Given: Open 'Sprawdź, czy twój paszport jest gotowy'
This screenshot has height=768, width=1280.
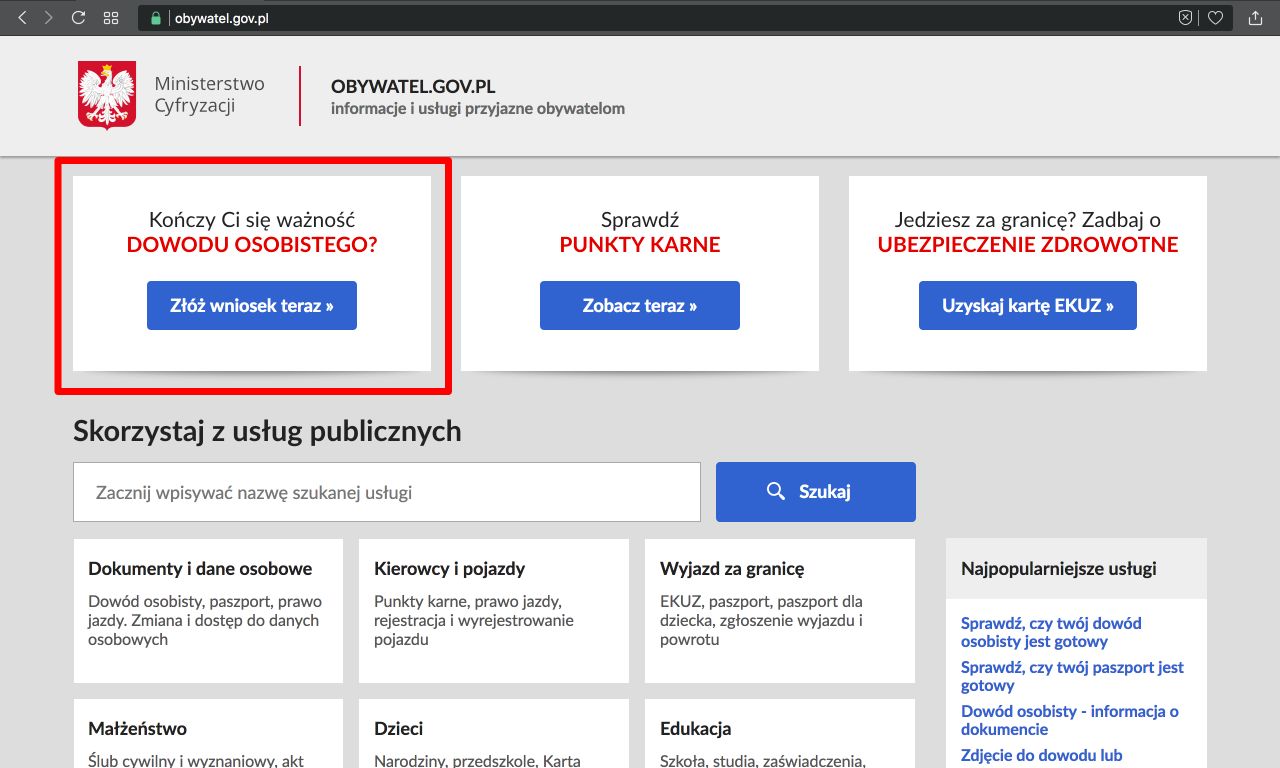Looking at the screenshot, I should (x=1072, y=676).
